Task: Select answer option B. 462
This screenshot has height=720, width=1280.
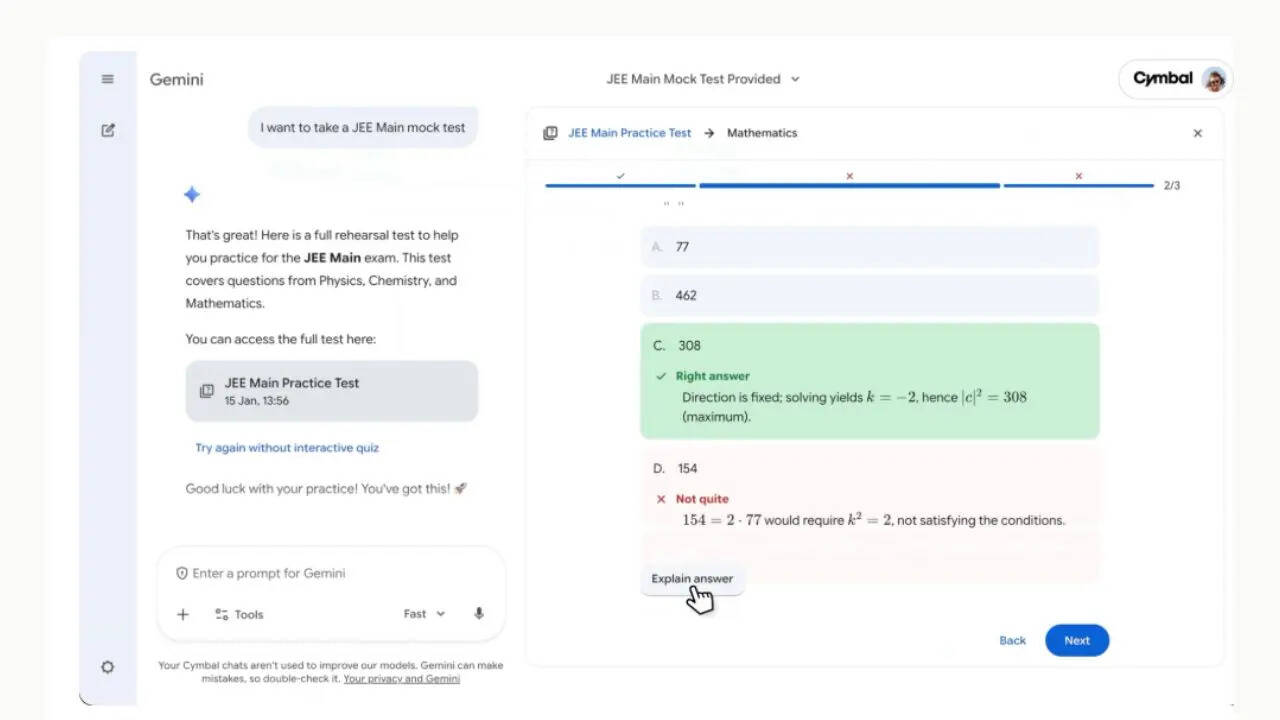Action: [869, 296]
